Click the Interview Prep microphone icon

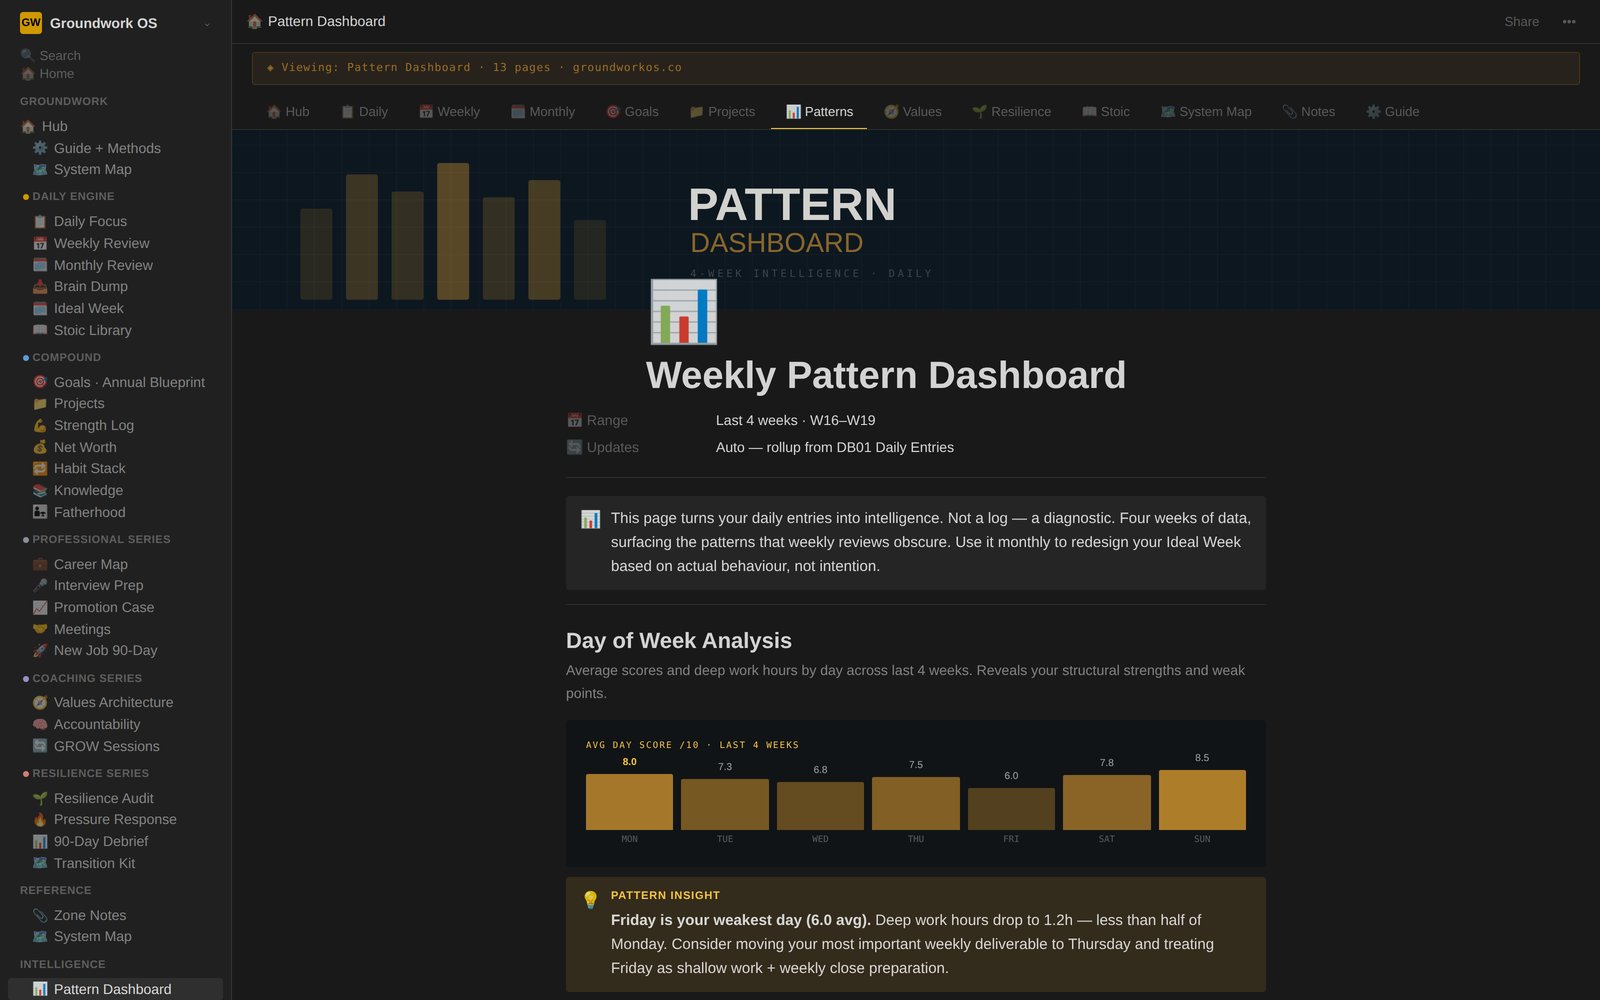click(x=40, y=585)
